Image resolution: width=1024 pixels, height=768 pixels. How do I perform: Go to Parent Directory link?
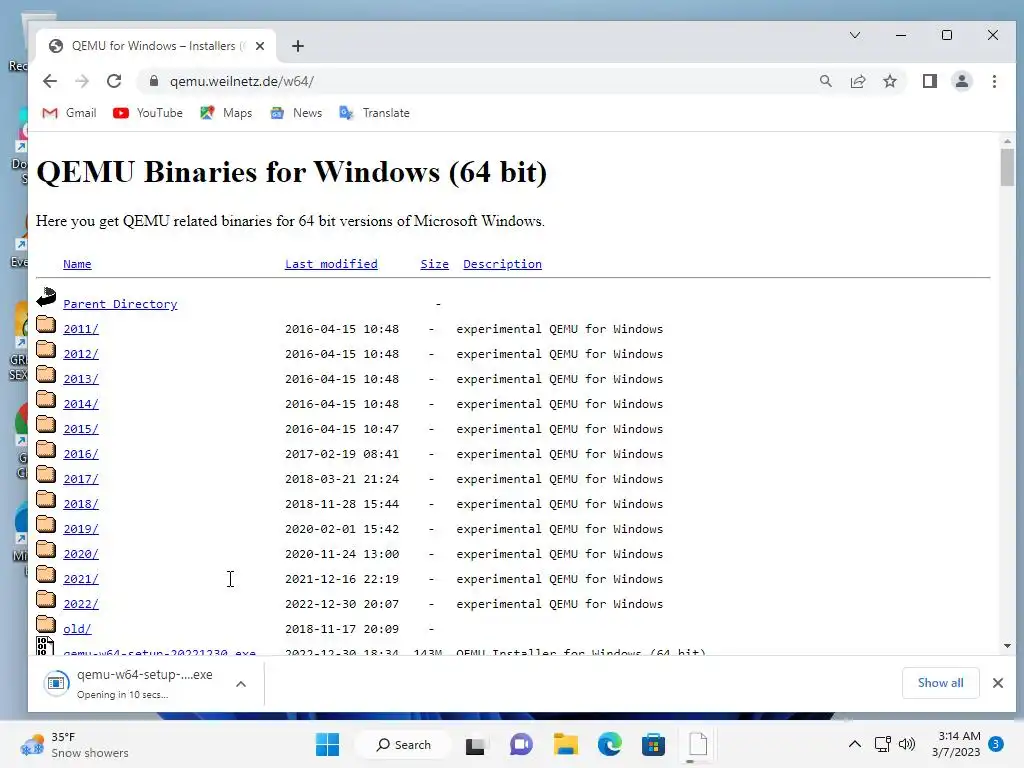coord(120,304)
